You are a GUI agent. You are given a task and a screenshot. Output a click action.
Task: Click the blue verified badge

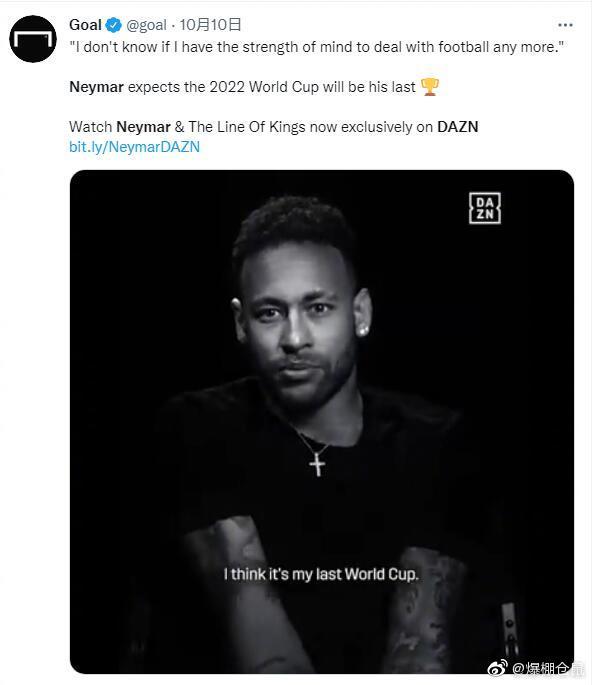pos(114,25)
